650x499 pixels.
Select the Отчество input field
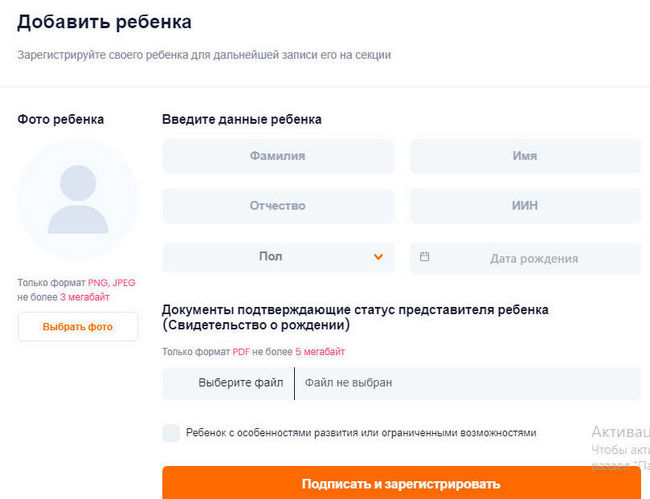tap(277, 206)
